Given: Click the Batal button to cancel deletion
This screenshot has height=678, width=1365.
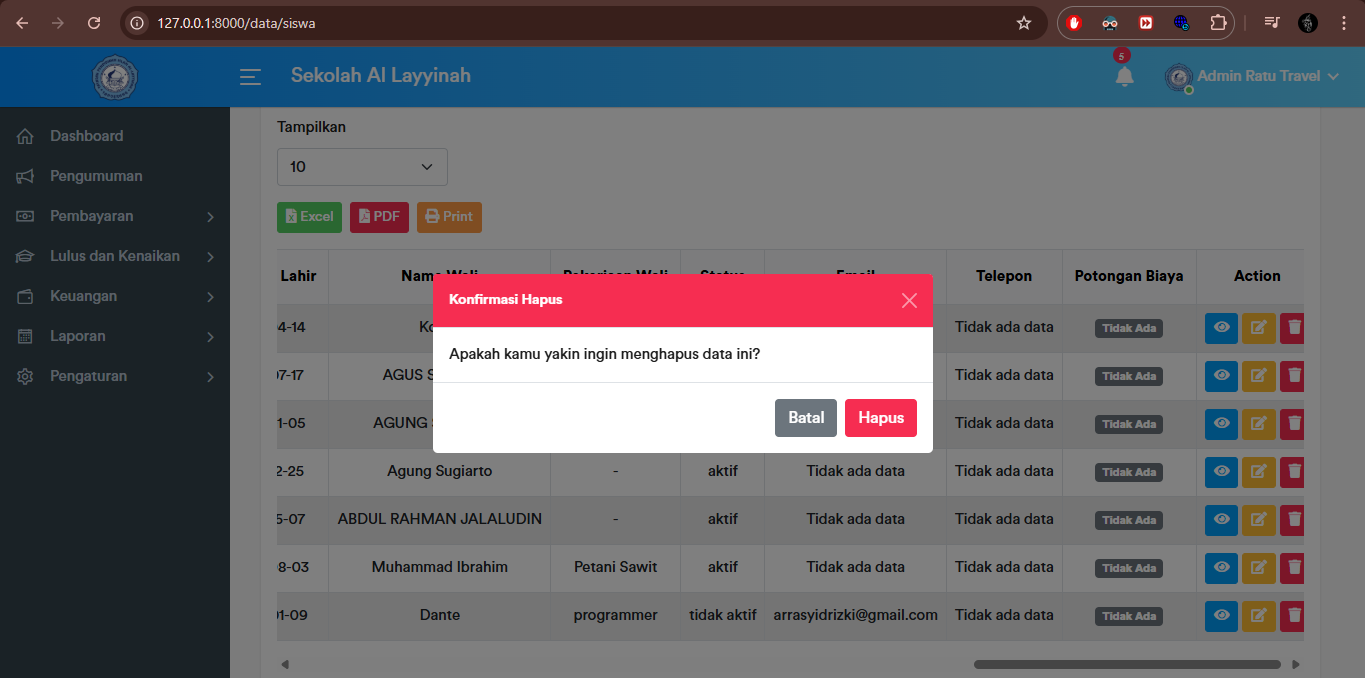Looking at the screenshot, I should click(x=805, y=418).
